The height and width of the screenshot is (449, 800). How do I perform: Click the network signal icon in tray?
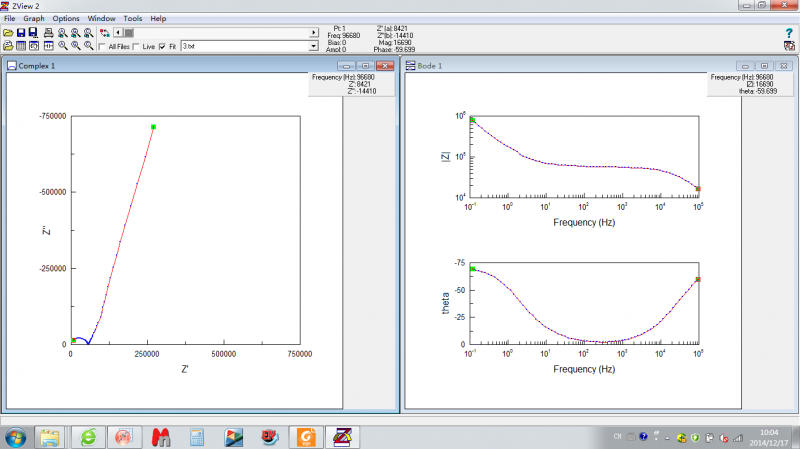coord(738,438)
